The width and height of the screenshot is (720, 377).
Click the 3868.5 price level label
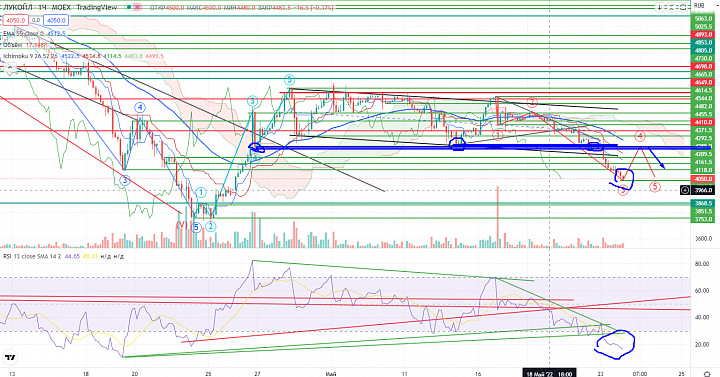tap(703, 203)
